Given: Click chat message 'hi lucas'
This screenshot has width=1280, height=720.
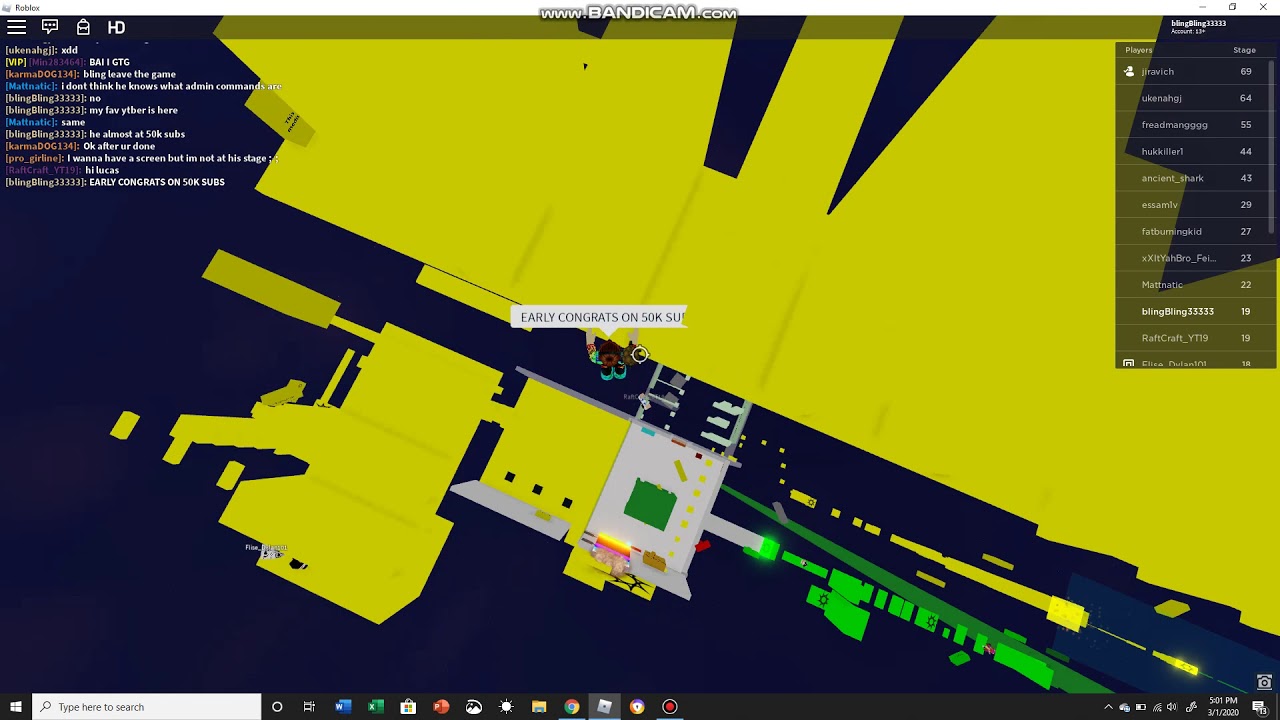Looking at the screenshot, I should pos(102,170).
